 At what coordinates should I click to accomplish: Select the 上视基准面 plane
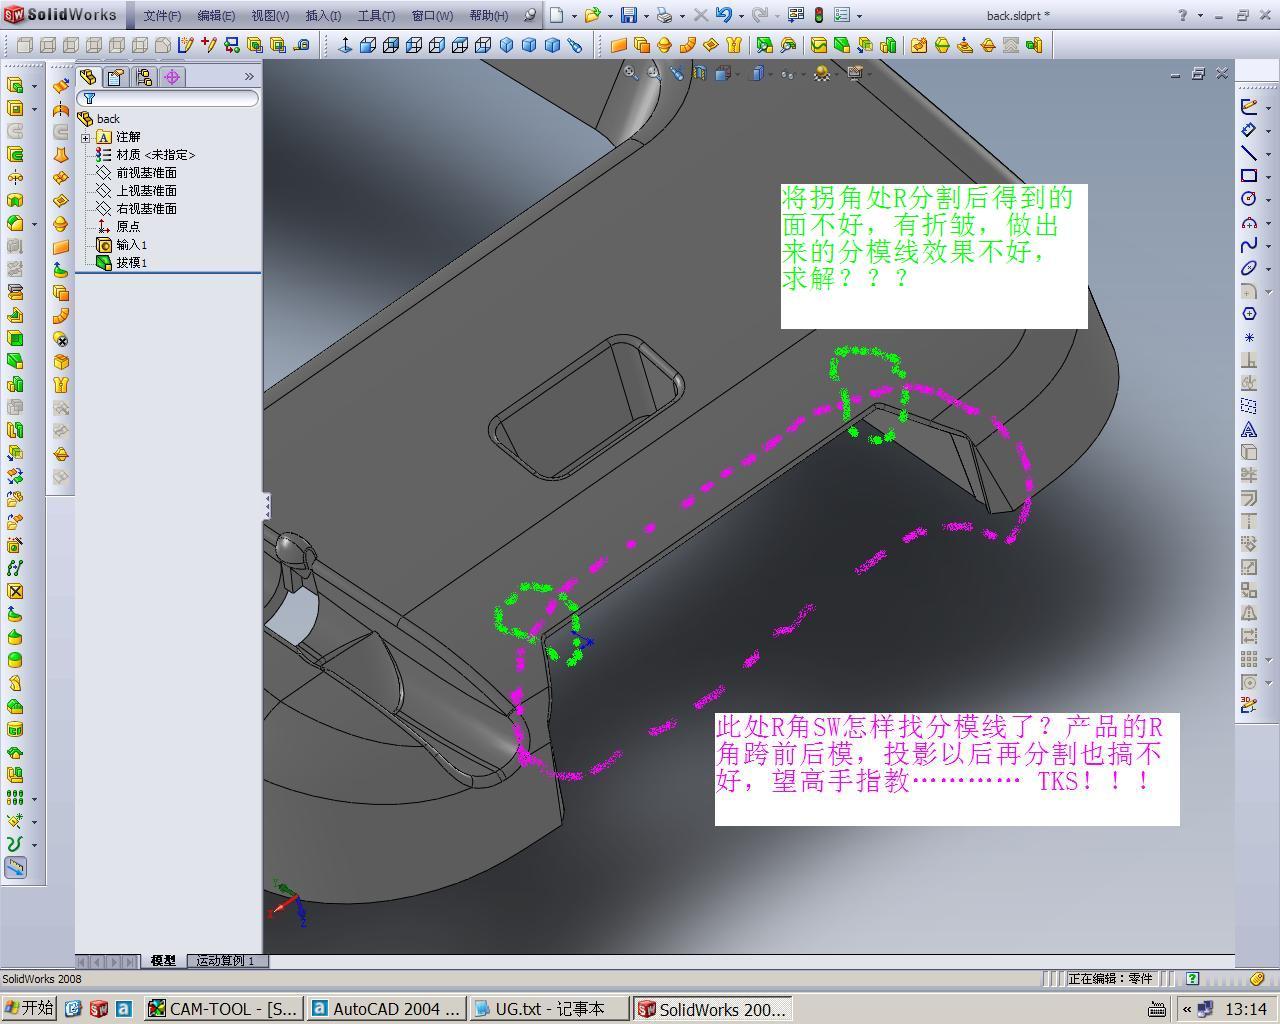click(137, 191)
